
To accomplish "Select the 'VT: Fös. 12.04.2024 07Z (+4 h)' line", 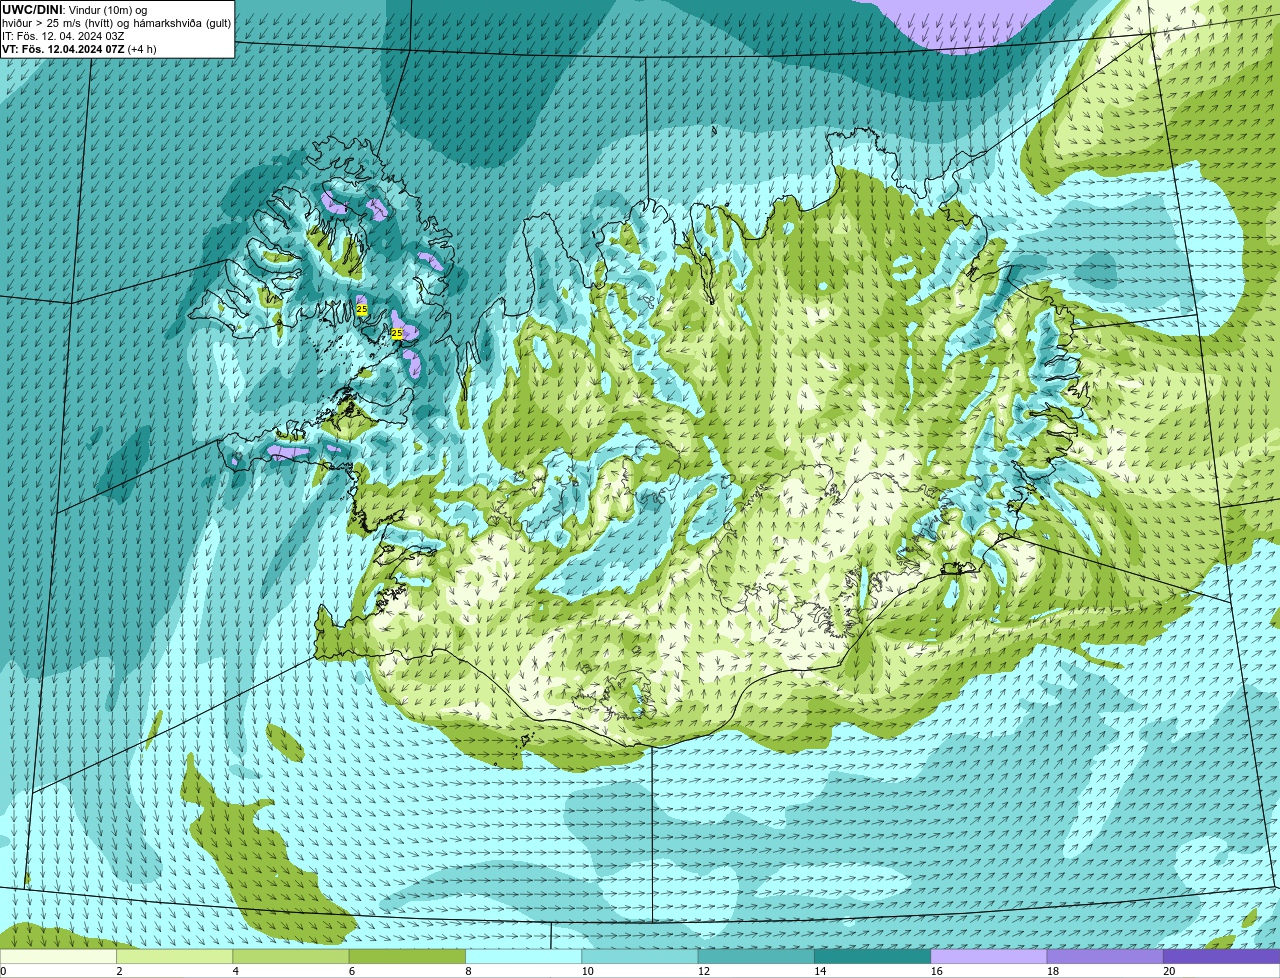I will click(x=79, y=49).
